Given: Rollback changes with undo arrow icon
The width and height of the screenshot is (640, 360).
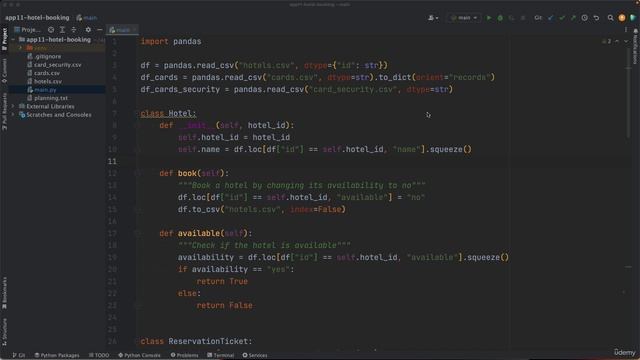Looking at the screenshot, I should (596, 18).
